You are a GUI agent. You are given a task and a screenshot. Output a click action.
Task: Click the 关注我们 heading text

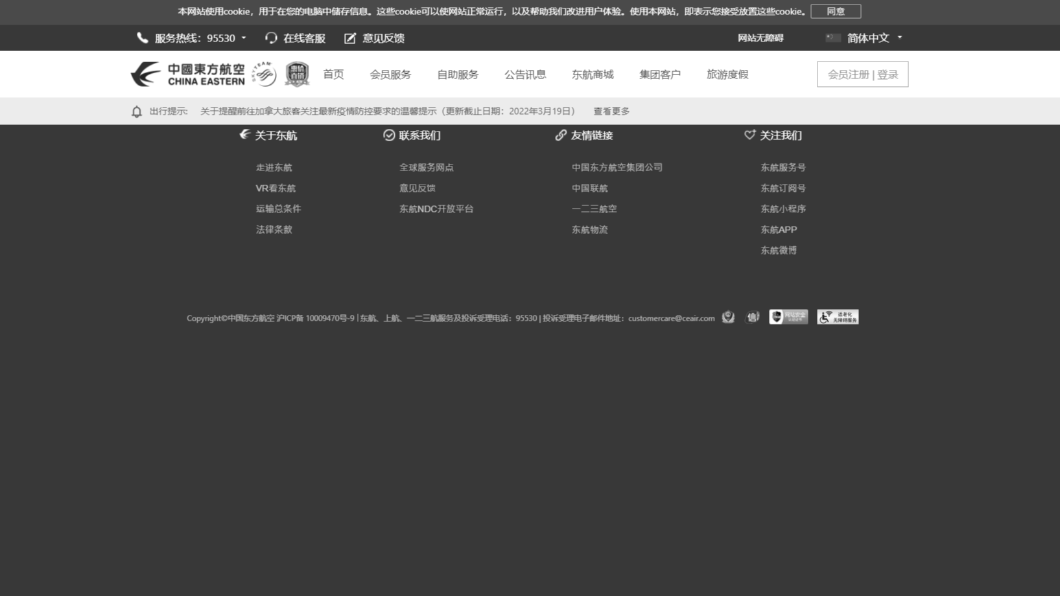pos(781,136)
